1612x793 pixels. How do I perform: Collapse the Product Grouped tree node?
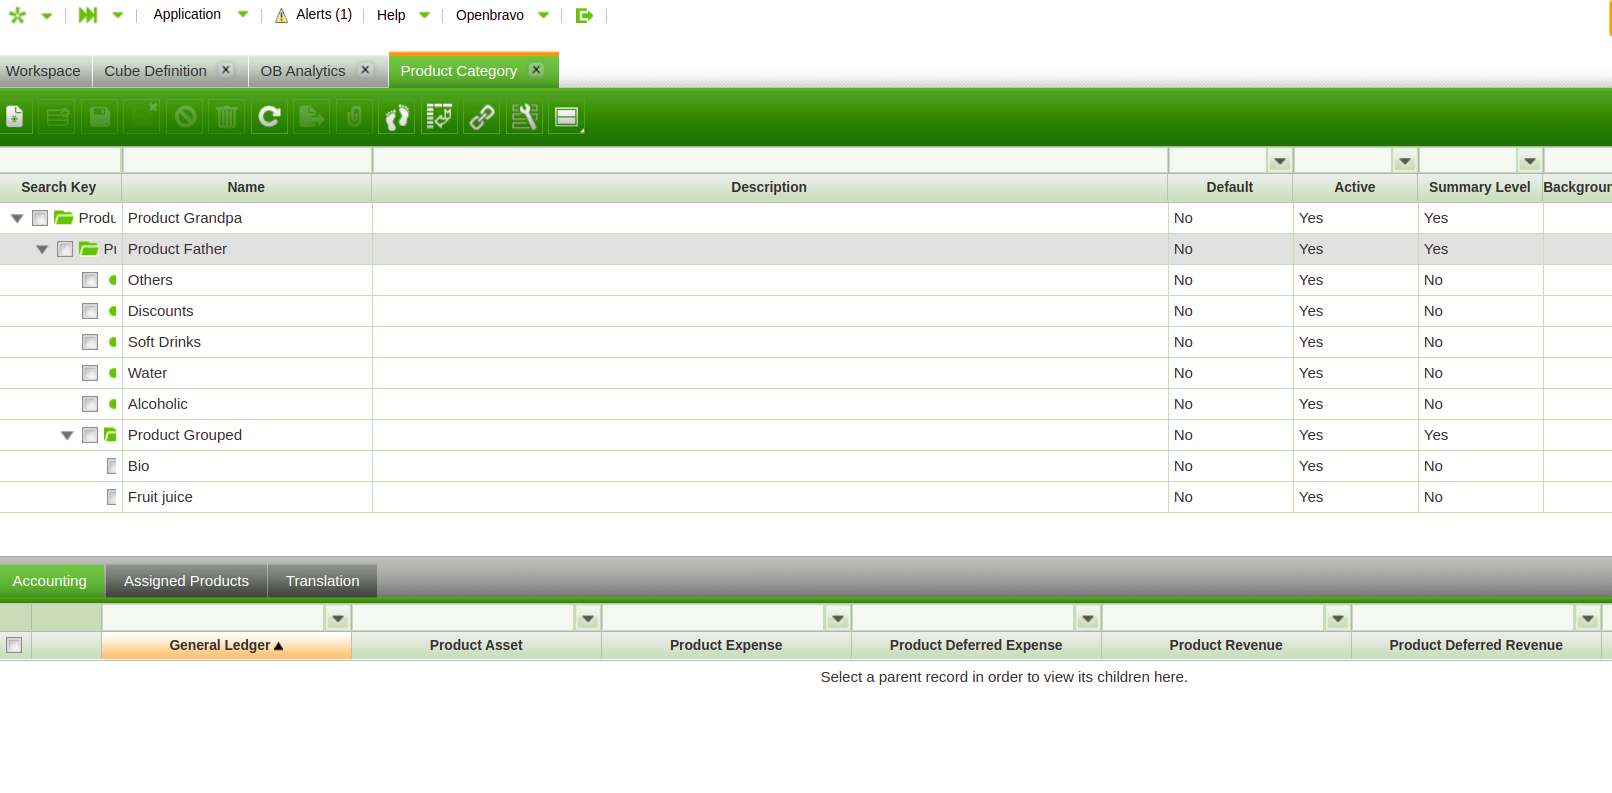point(67,435)
